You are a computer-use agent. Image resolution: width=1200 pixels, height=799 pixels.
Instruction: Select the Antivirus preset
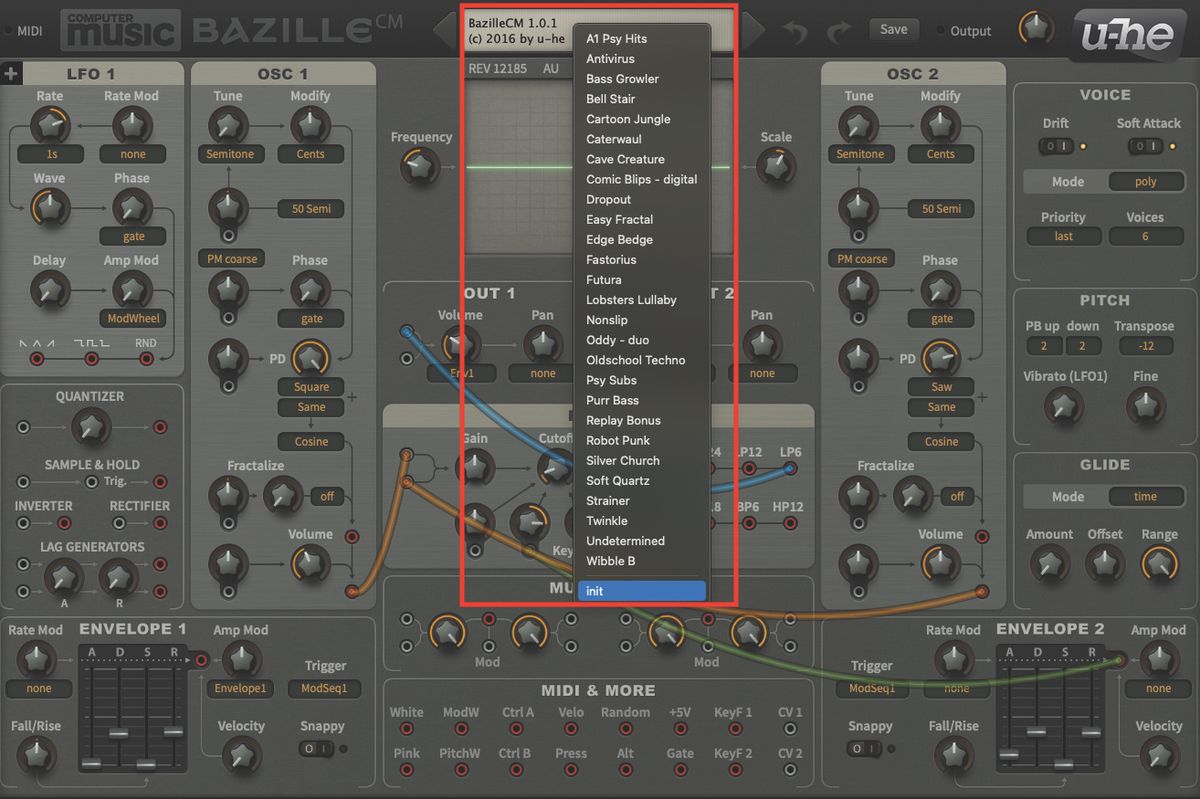click(x=612, y=58)
